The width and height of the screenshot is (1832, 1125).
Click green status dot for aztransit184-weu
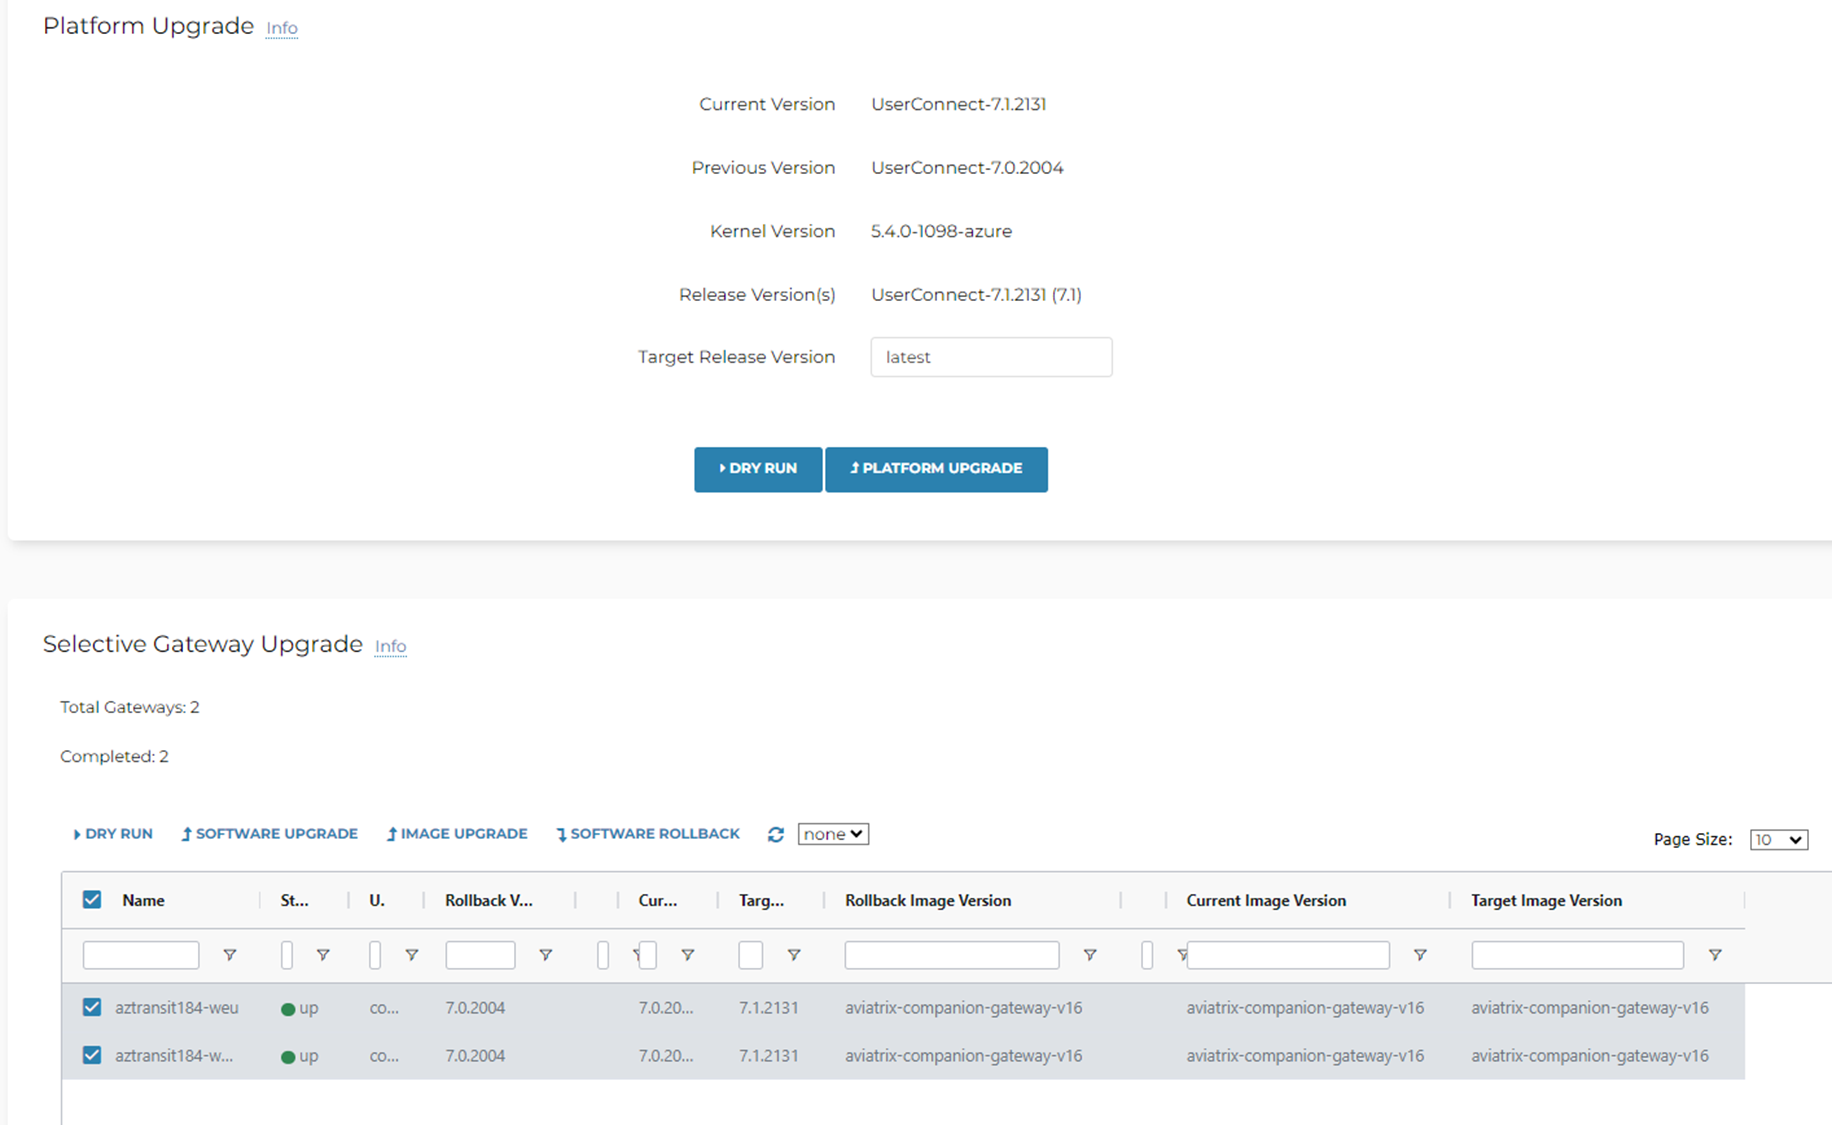(x=288, y=1009)
